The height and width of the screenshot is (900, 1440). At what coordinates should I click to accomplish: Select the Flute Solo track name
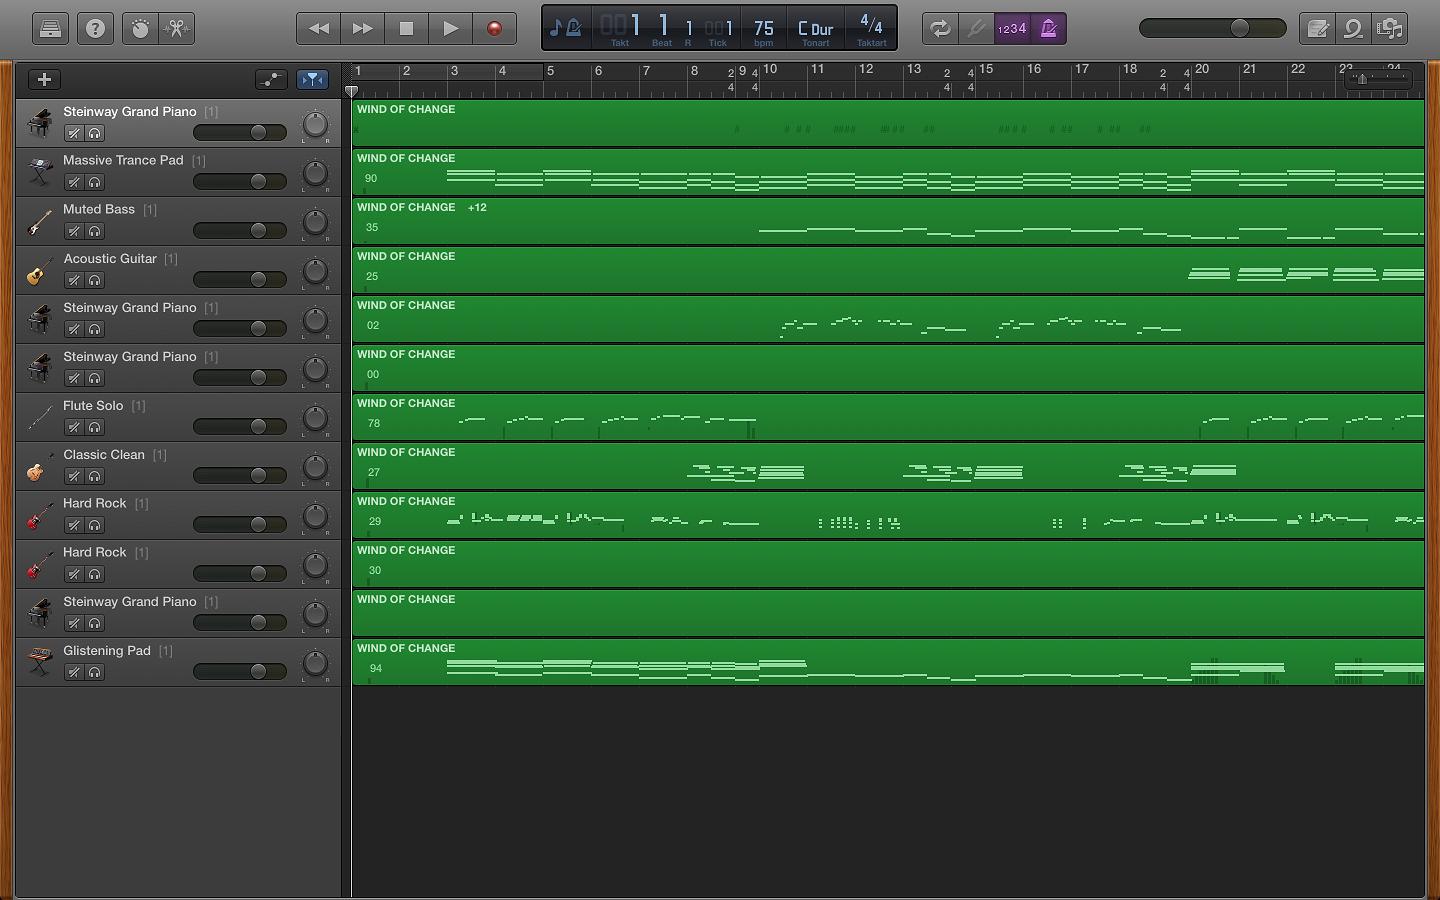[x=93, y=405]
